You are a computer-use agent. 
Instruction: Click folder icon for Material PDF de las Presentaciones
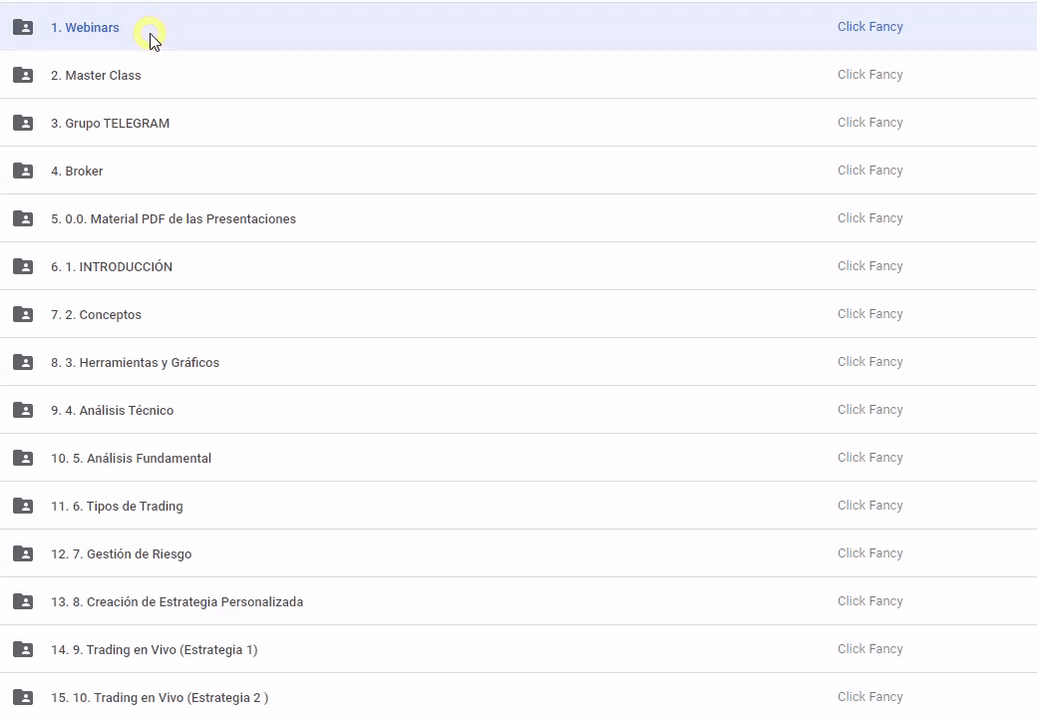[23, 219]
